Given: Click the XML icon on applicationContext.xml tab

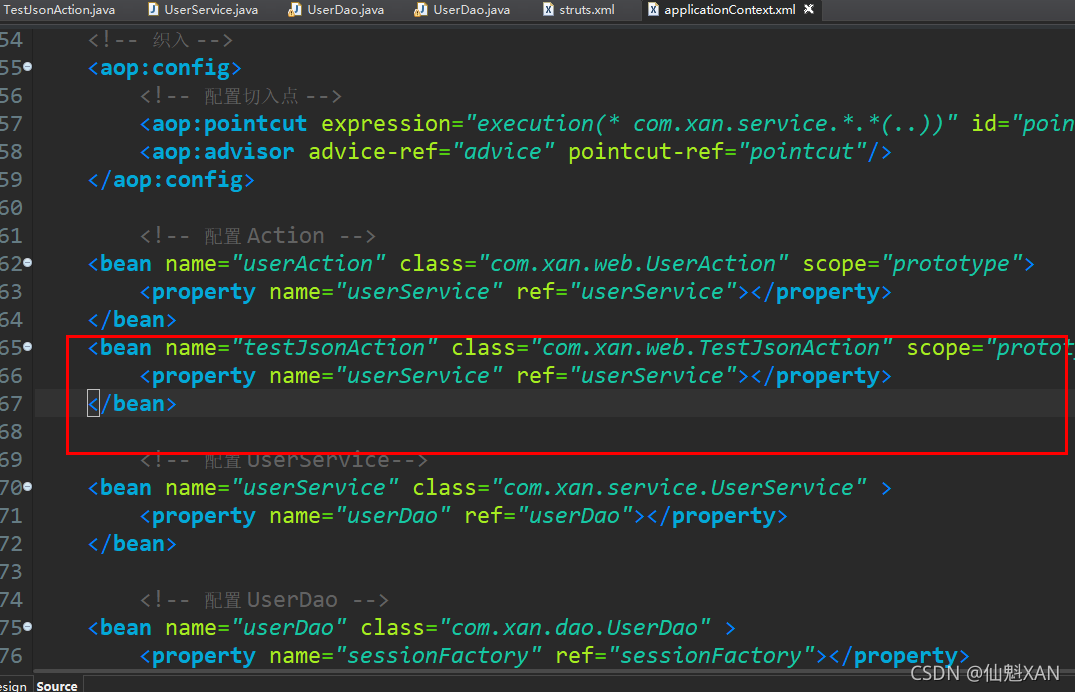Looking at the screenshot, I should point(655,10).
